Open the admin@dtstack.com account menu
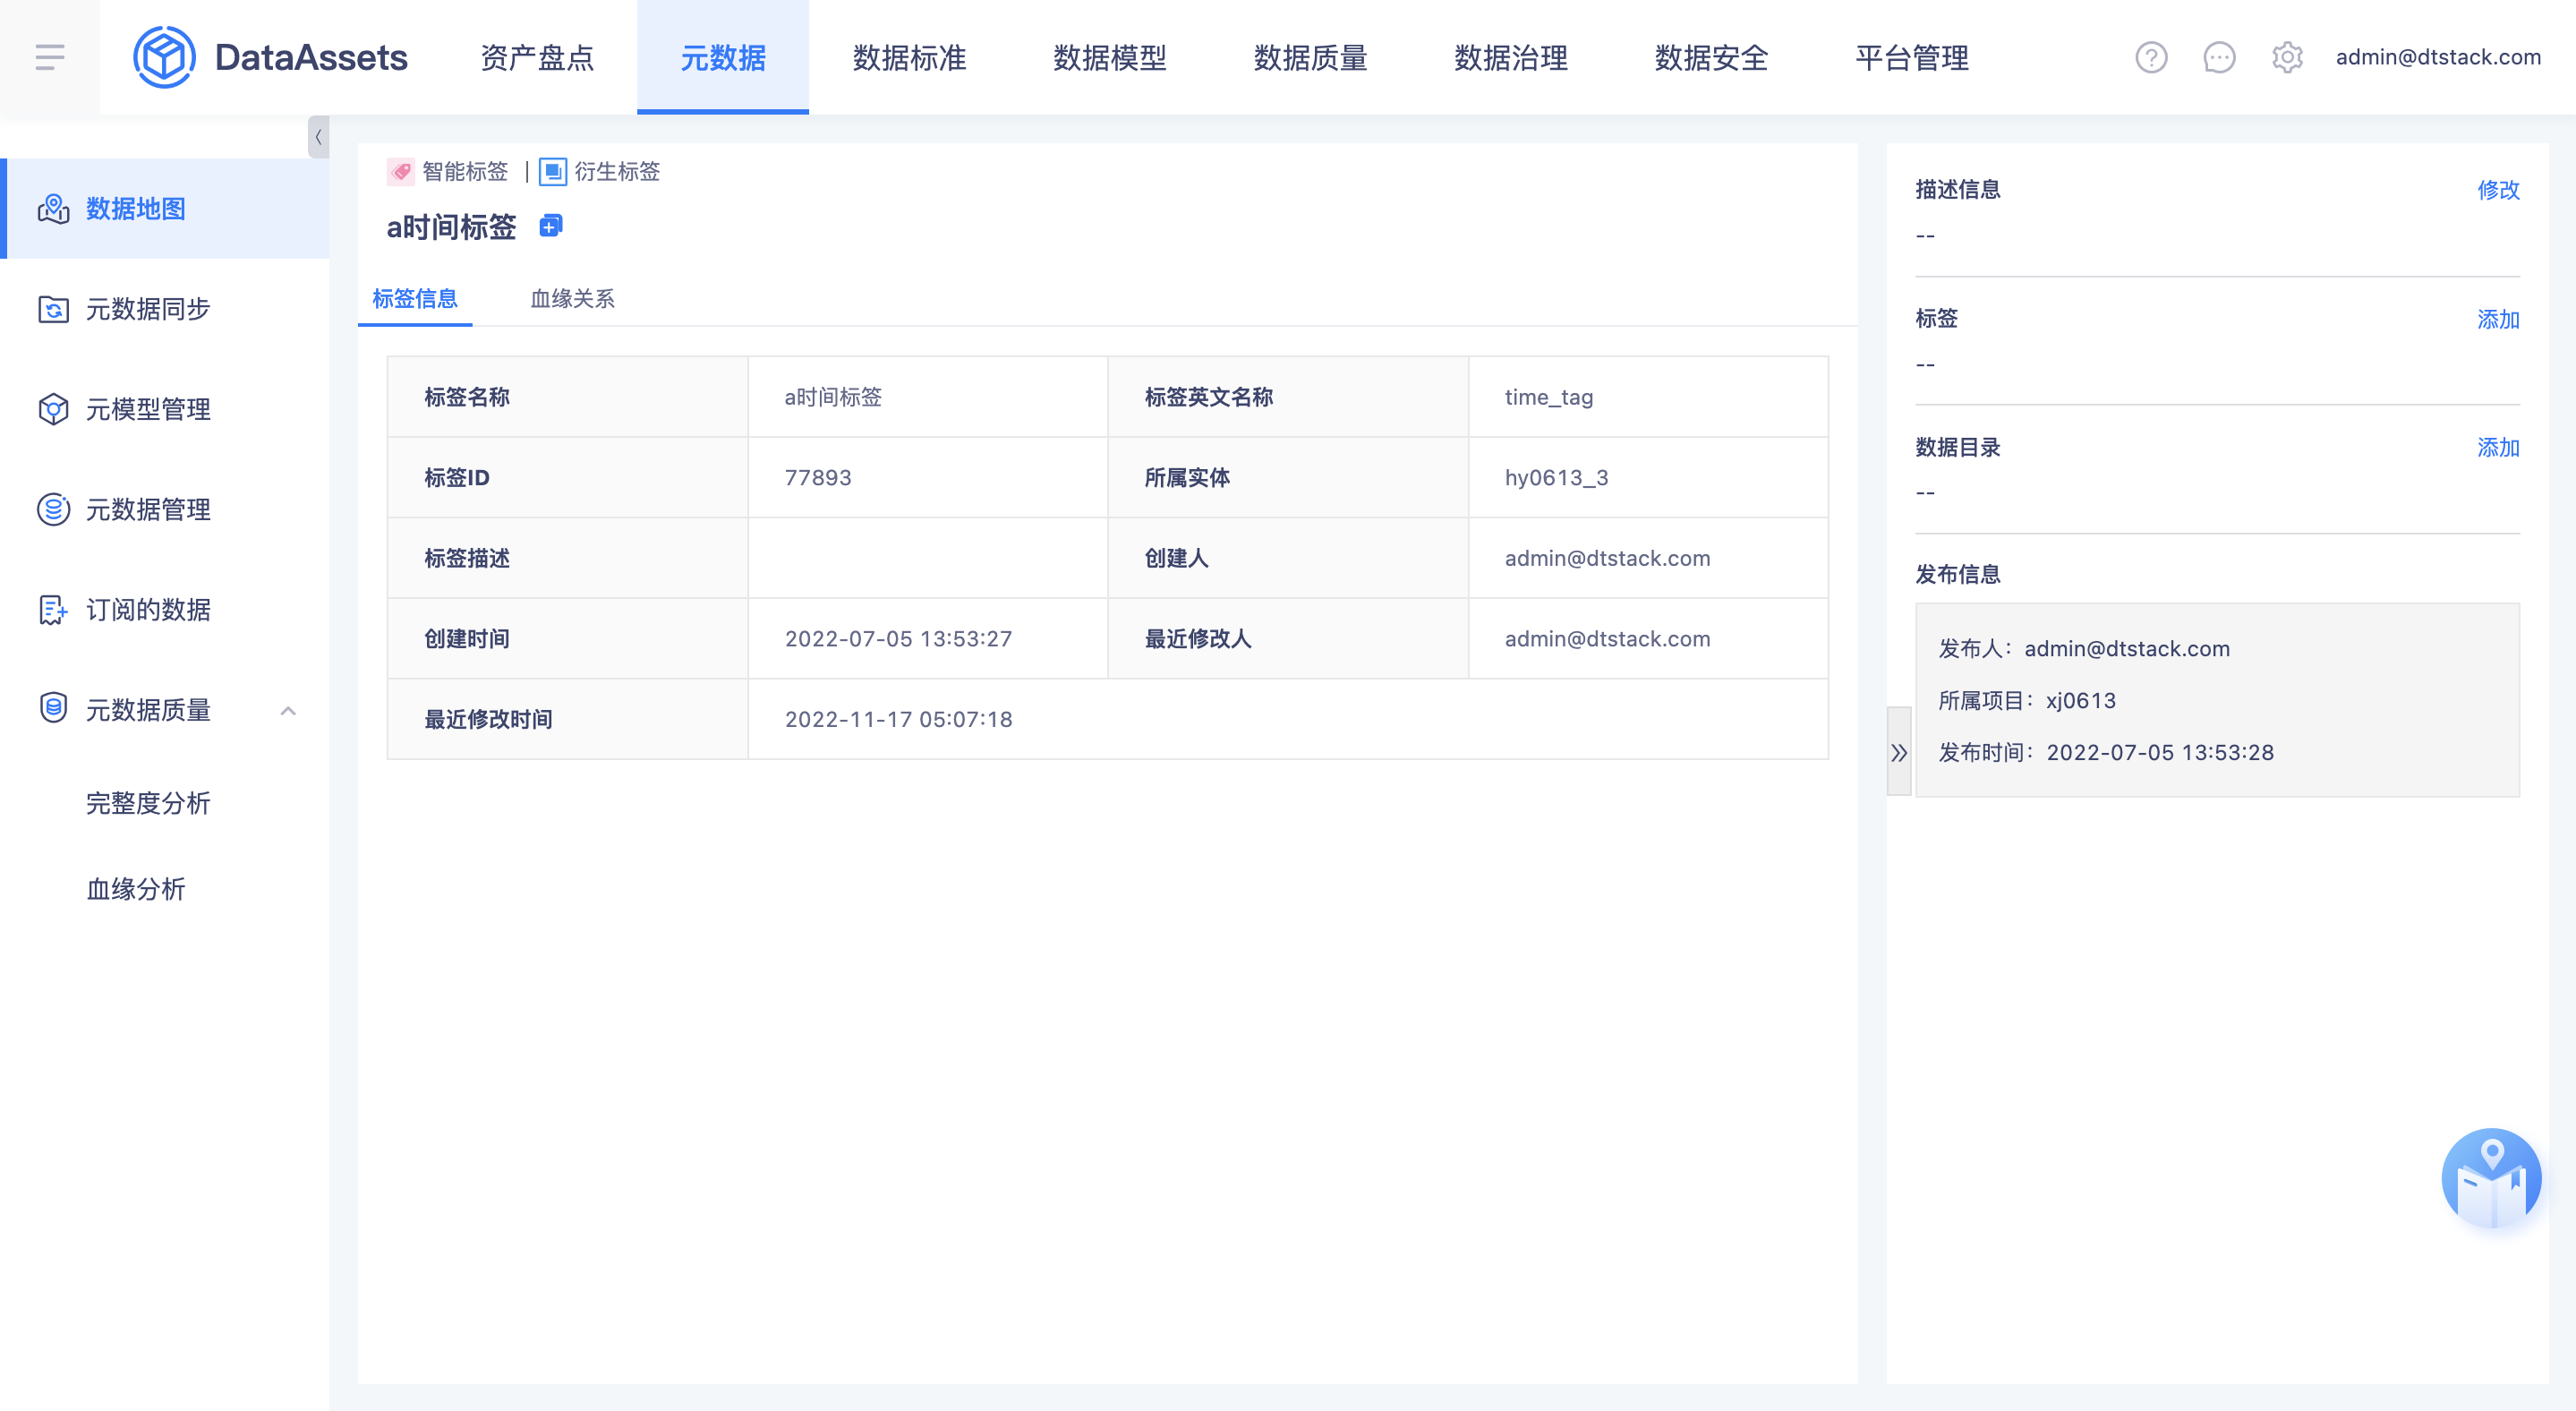Image resolution: width=2576 pixels, height=1411 pixels. tap(2438, 57)
